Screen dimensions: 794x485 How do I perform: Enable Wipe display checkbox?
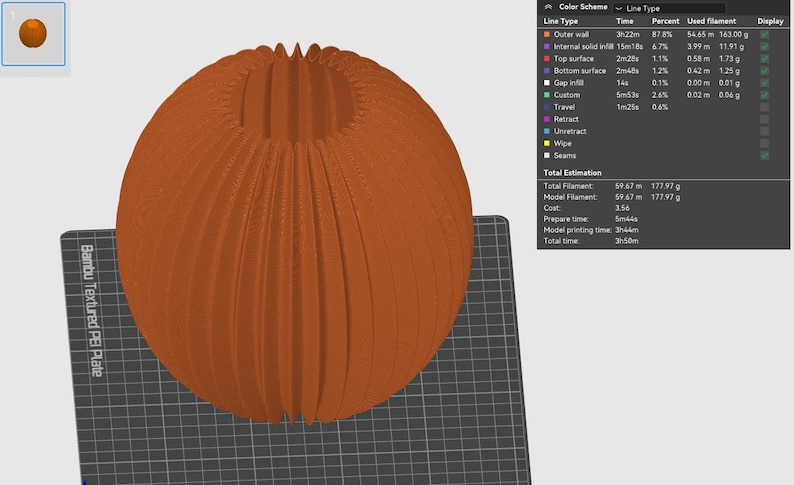point(765,143)
